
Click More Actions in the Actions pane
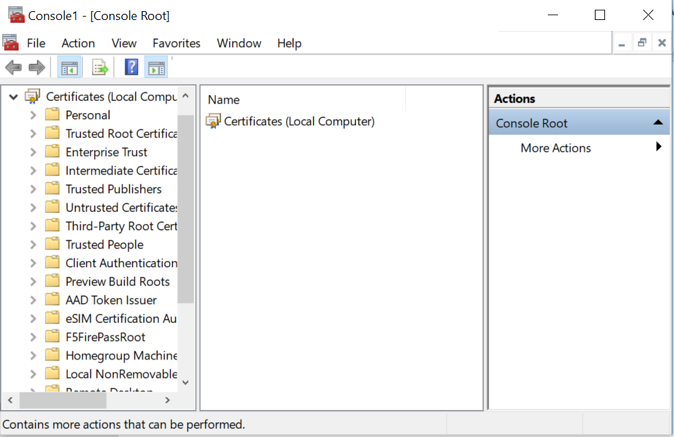click(555, 148)
